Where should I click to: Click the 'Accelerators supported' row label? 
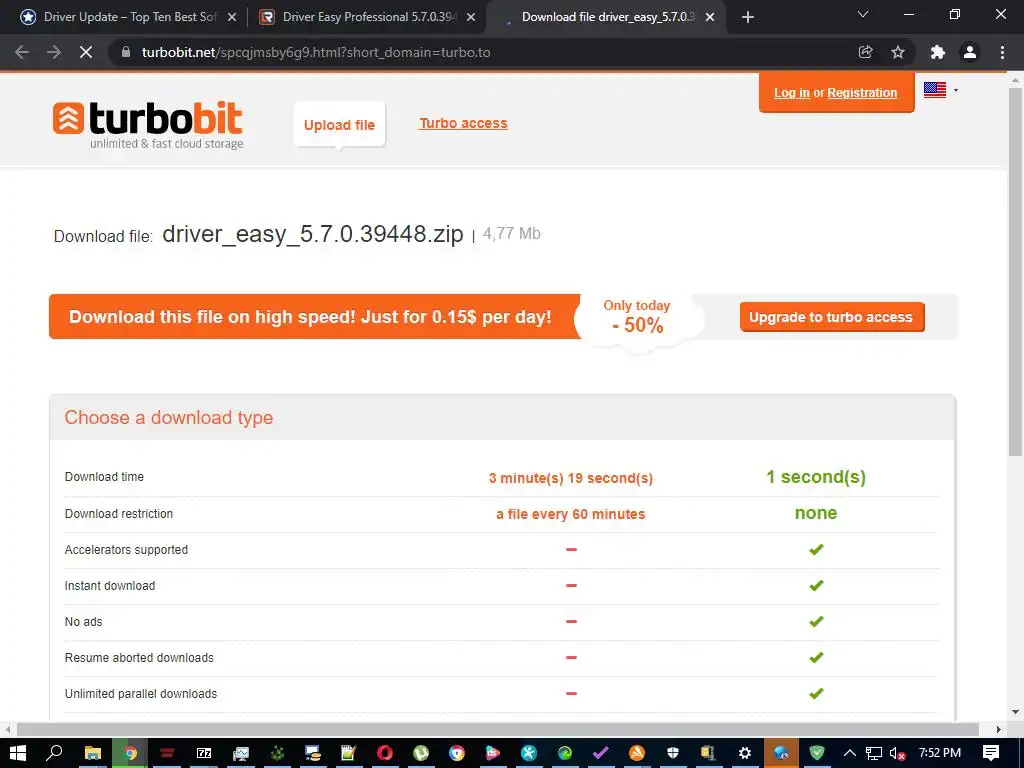(126, 550)
